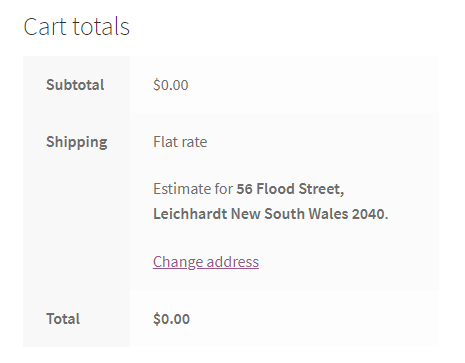Click the Flat rate shipping method
This screenshot has height=363, width=465.
point(180,142)
